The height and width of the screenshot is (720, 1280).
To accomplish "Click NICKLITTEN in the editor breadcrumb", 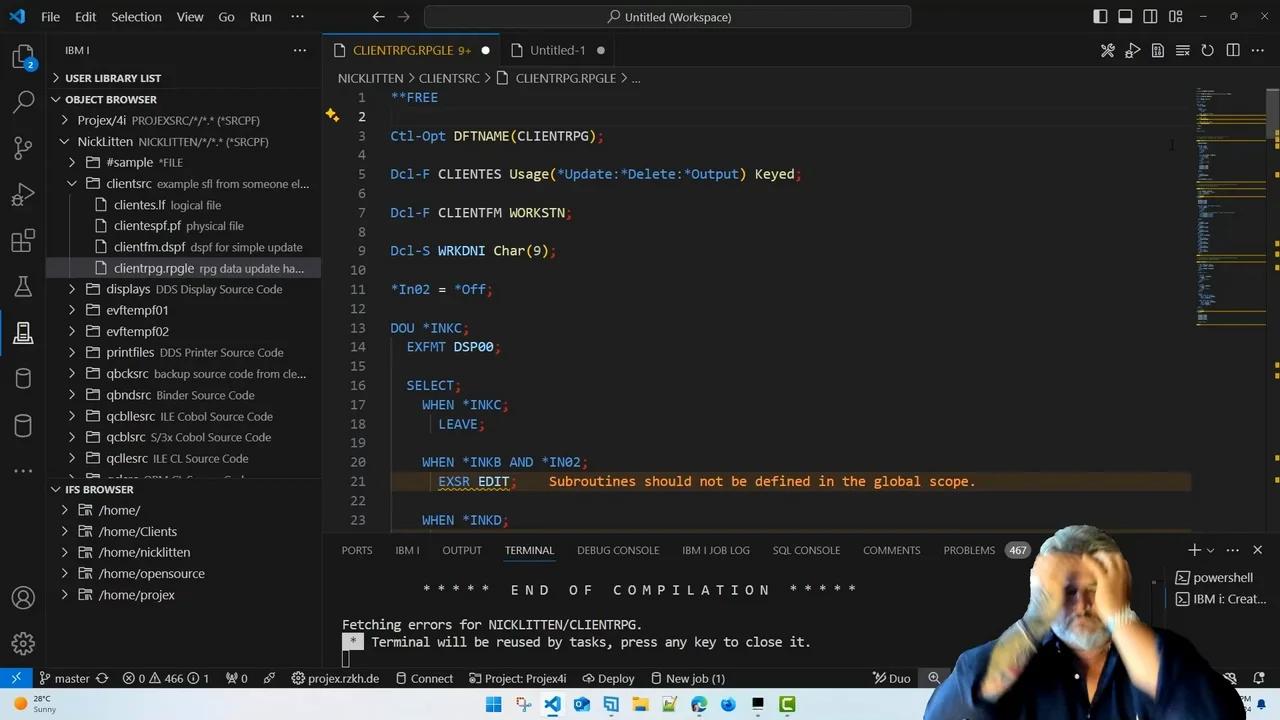I will pyautogui.click(x=370, y=78).
